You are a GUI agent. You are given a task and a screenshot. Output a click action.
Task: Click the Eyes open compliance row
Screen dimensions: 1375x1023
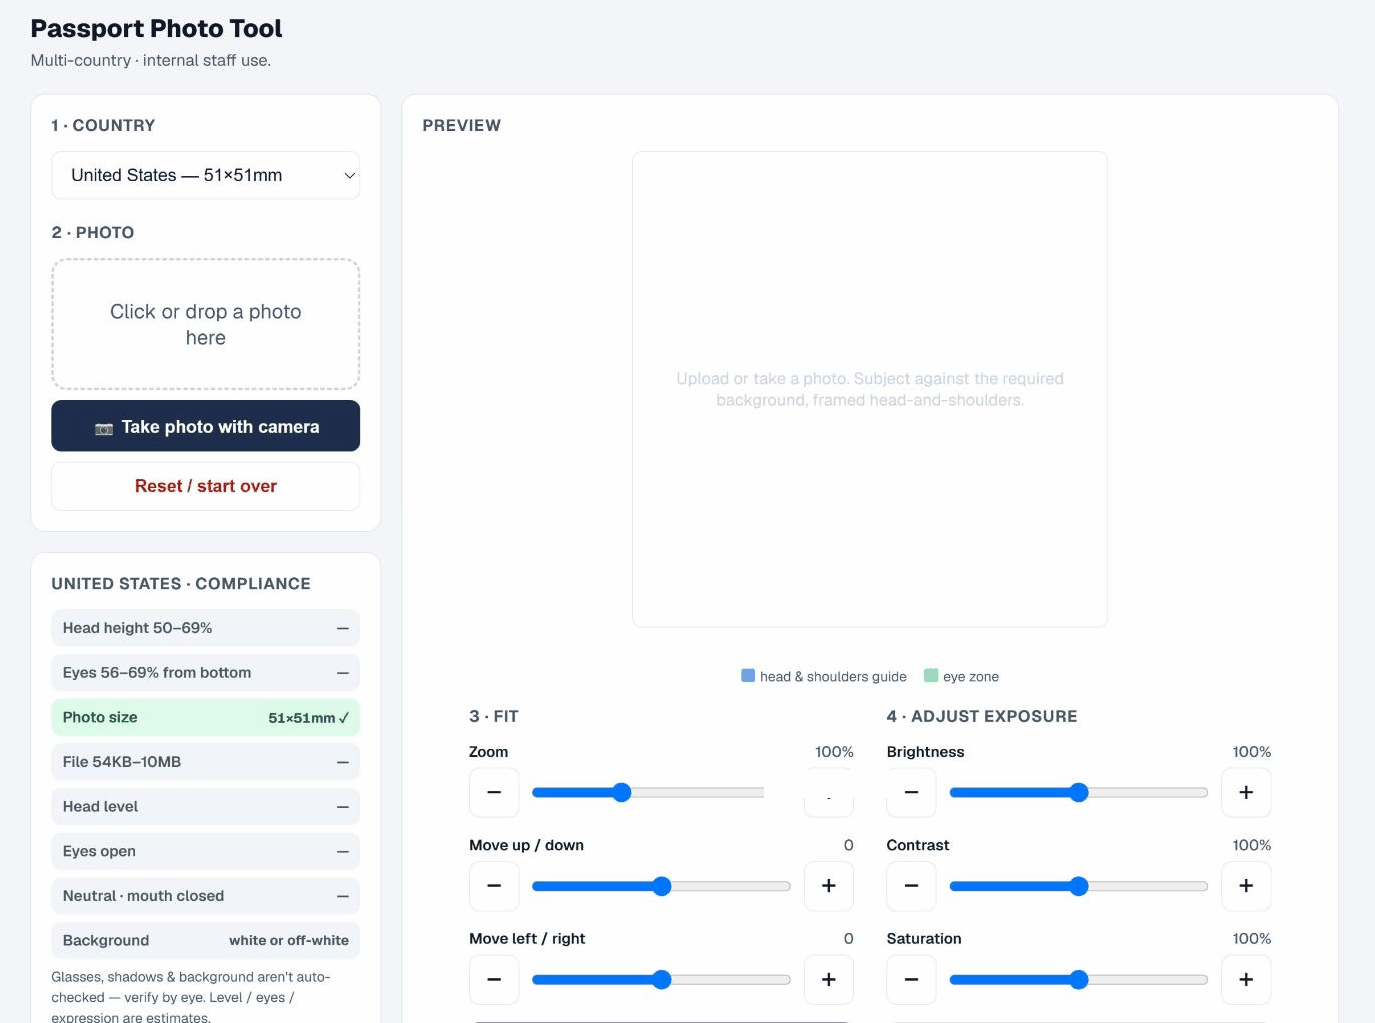(205, 851)
